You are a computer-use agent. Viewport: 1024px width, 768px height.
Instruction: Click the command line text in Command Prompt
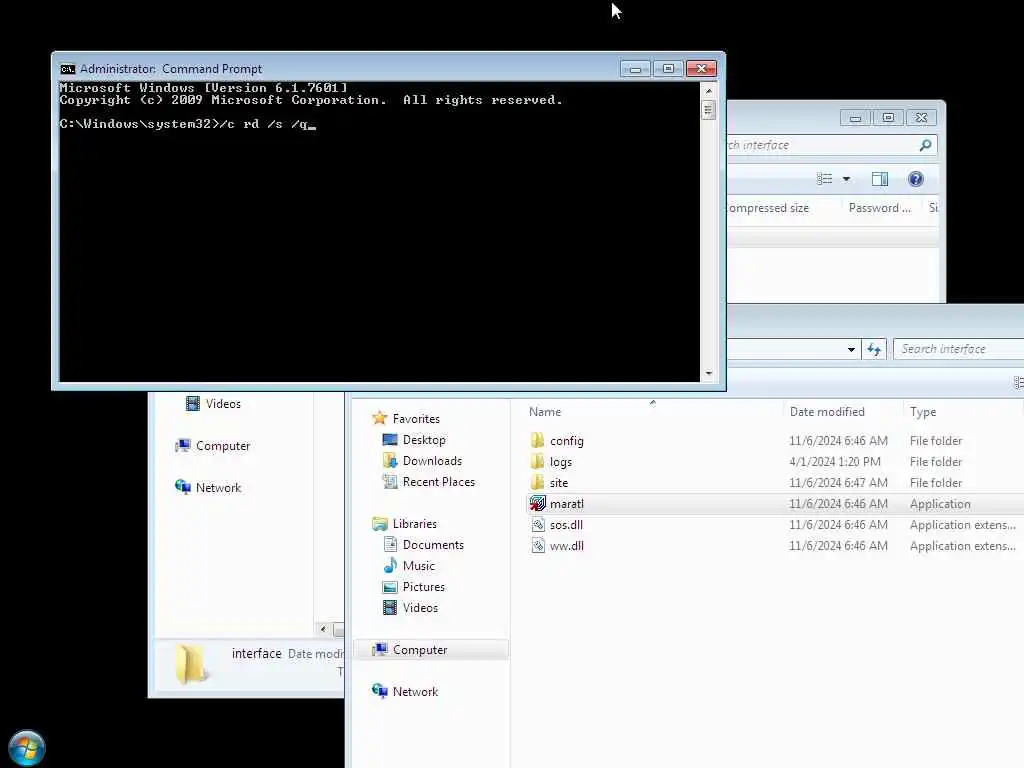coord(187,124)
